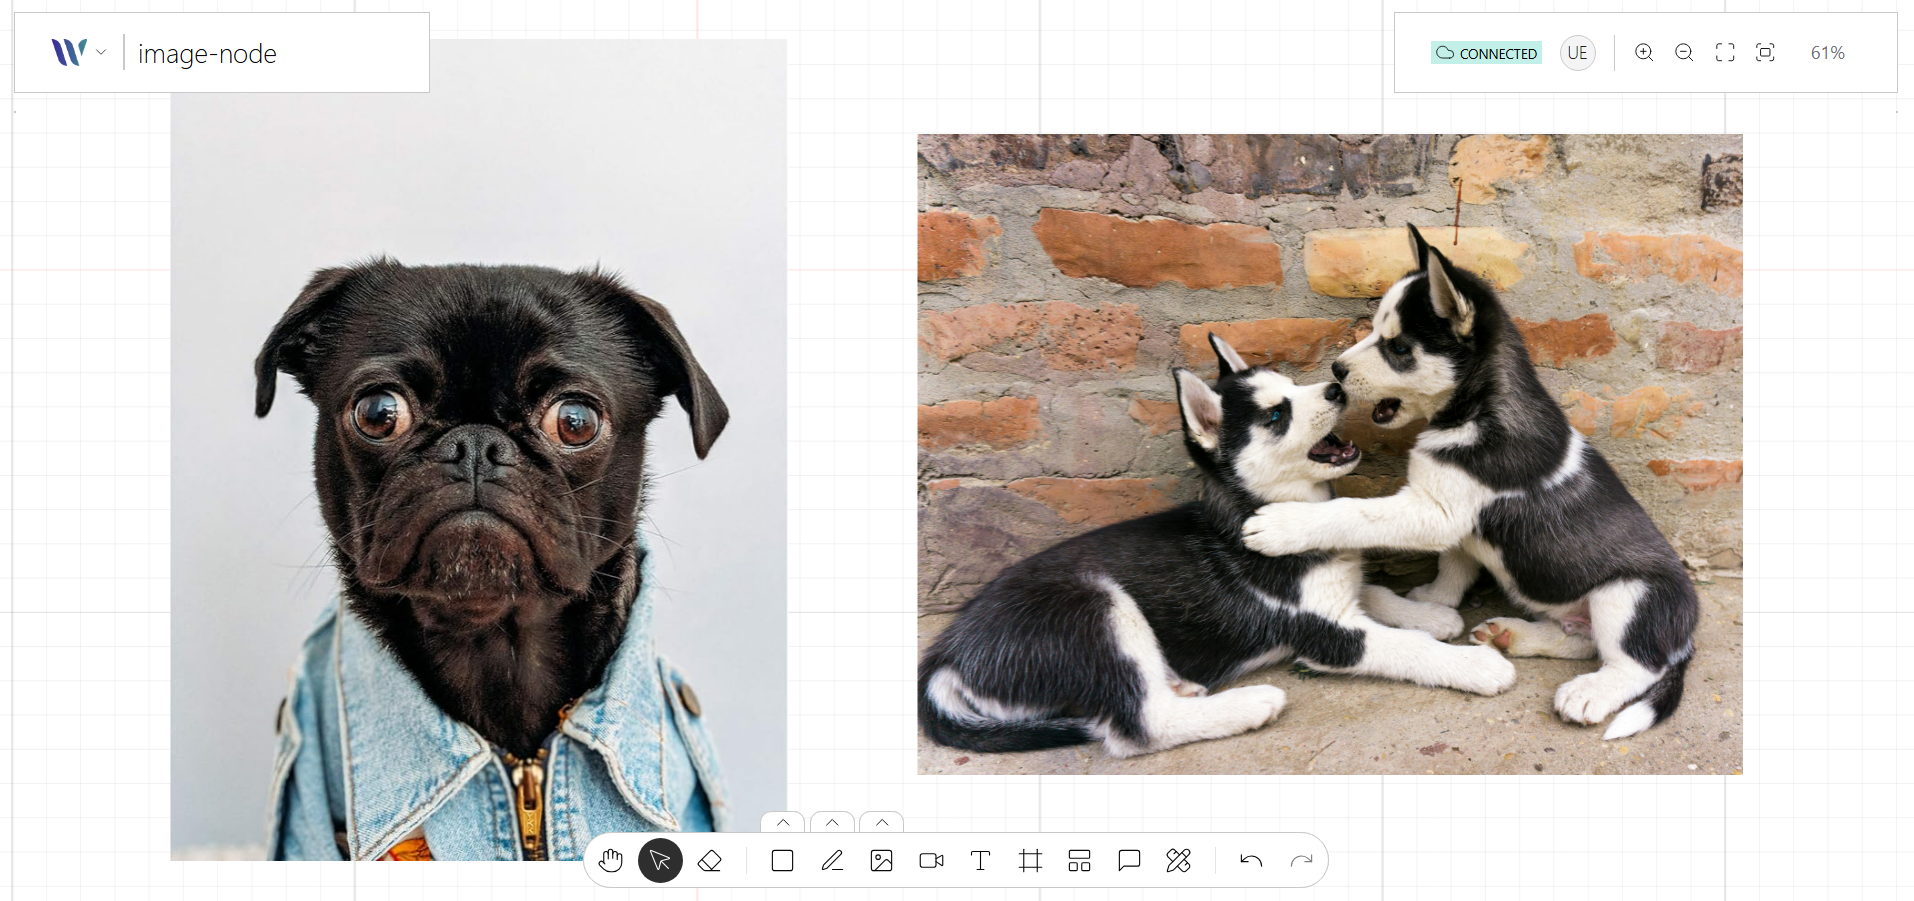
Task: Enable Comment mode
Action: tap(1129, 860)
